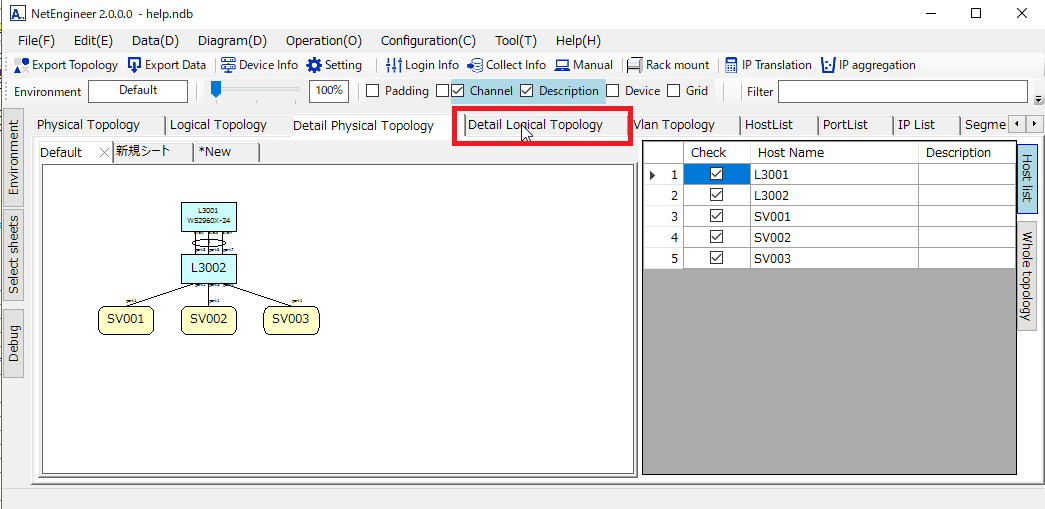The width and height of the screenshot is (1045, 509).
Task: Toggle the Grid checkbox
Action: click(x=674, y=91)
